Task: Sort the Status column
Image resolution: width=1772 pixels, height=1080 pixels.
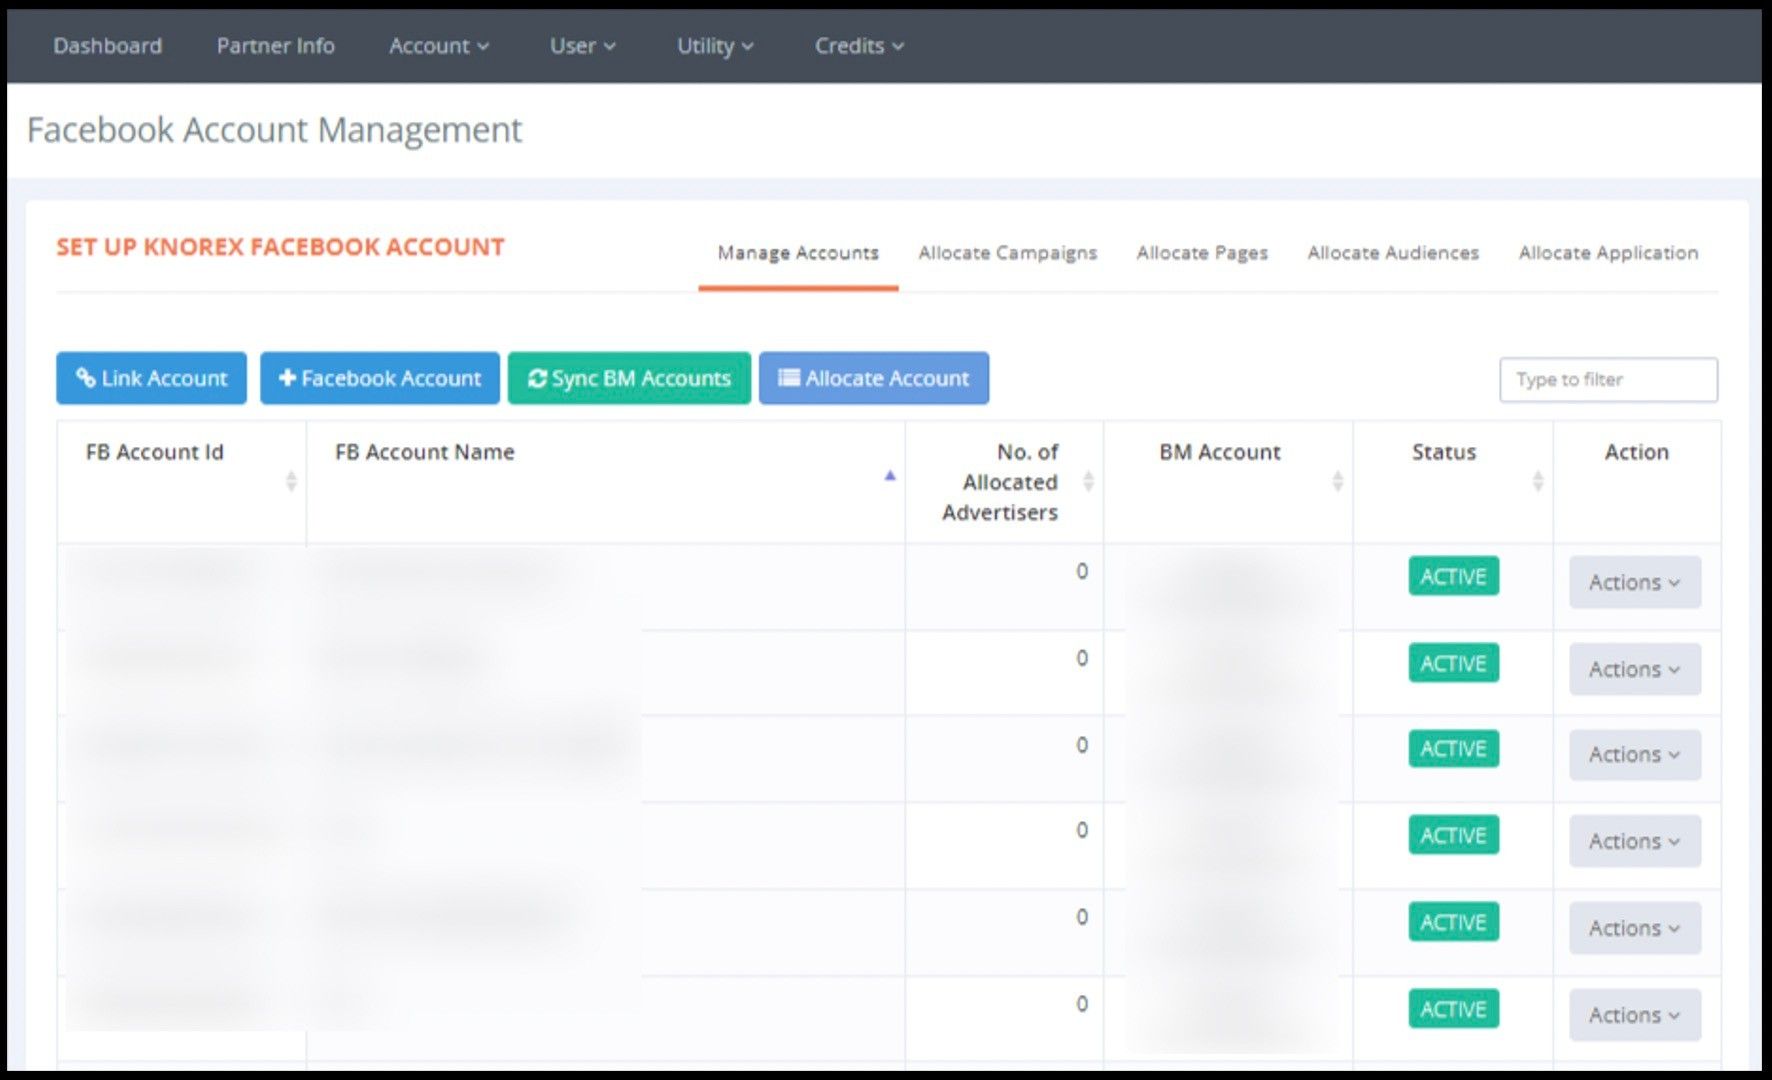Action: [x=1537, y=481]
